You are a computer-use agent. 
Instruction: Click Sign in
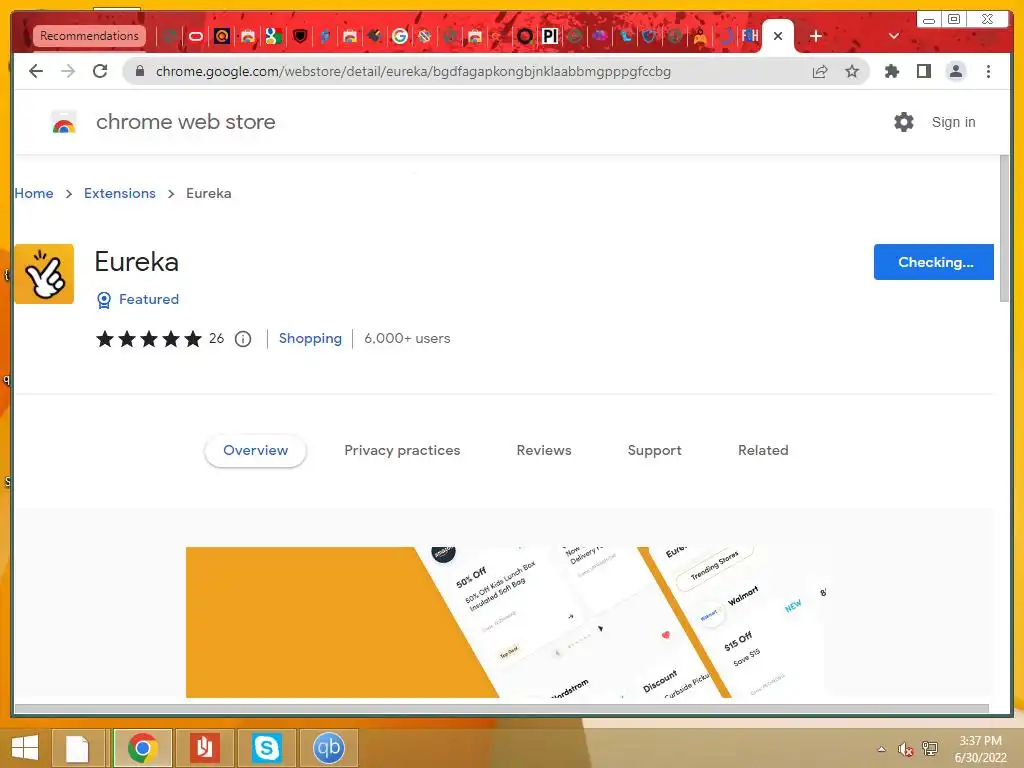(x=953, y=122)
